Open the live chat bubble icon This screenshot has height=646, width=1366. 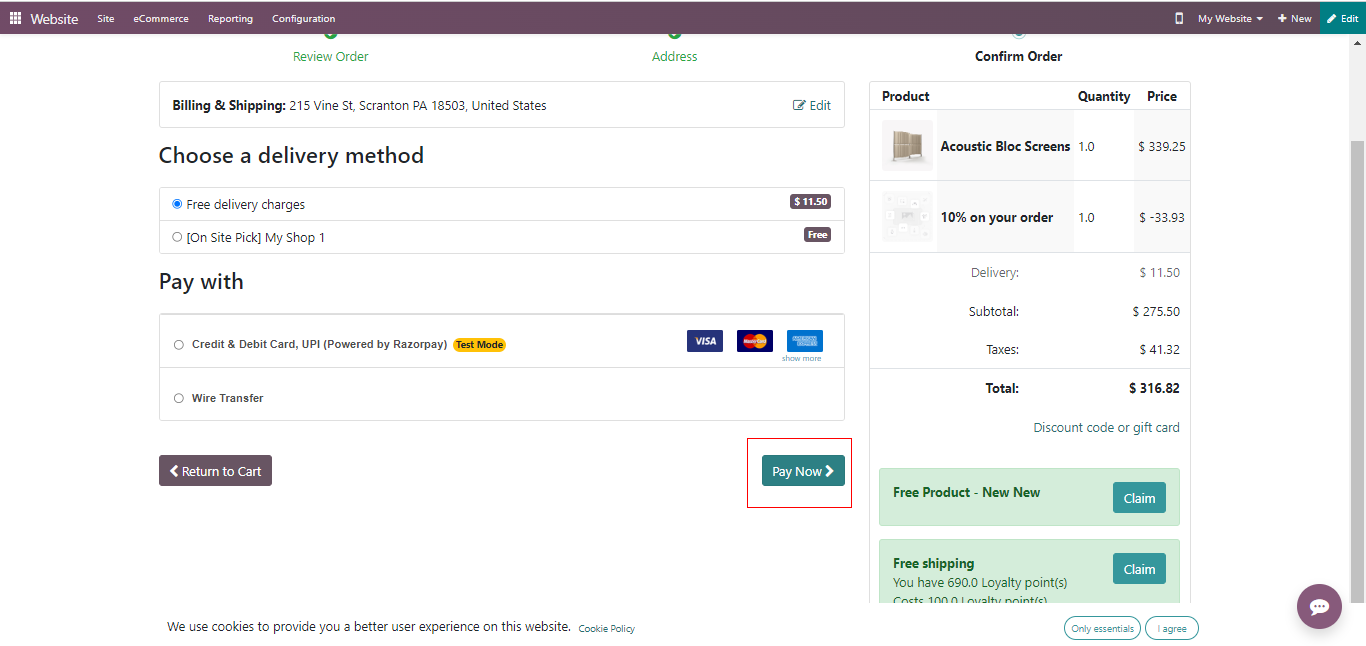[x=1319, y=606]
